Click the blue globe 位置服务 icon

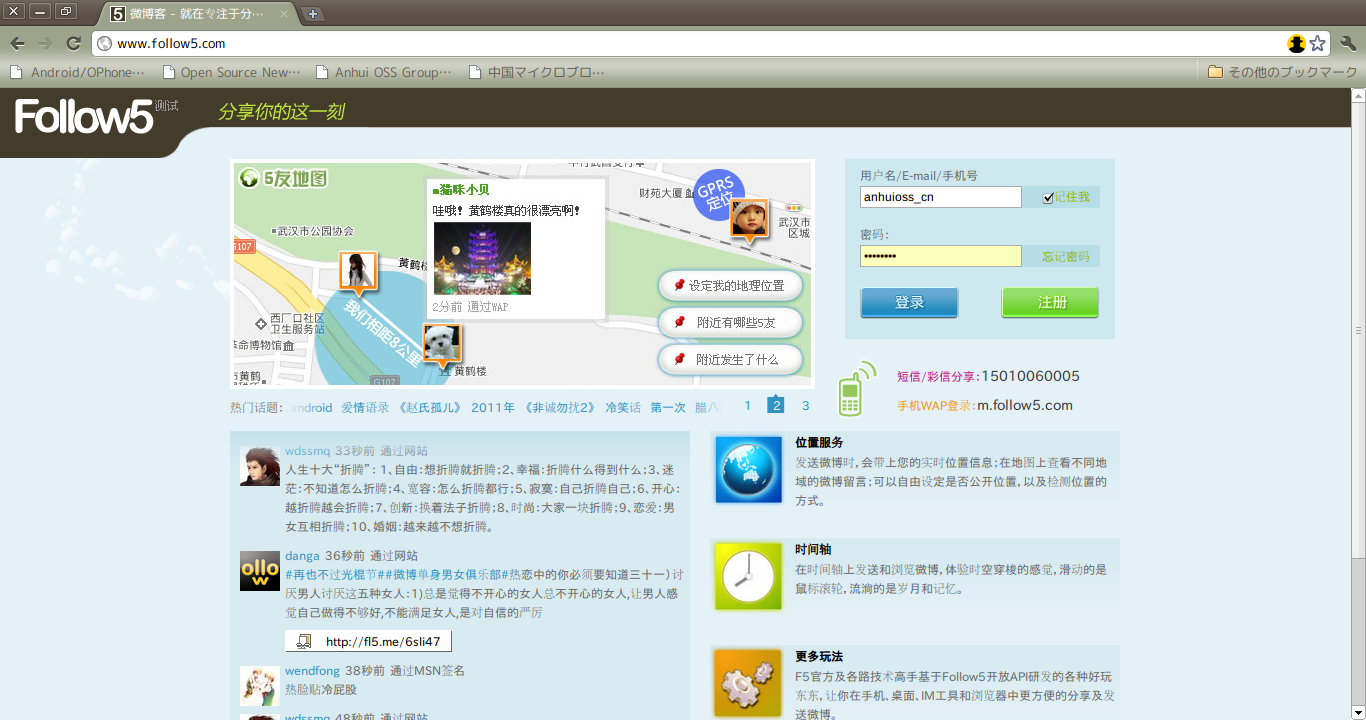pos(748,469)
